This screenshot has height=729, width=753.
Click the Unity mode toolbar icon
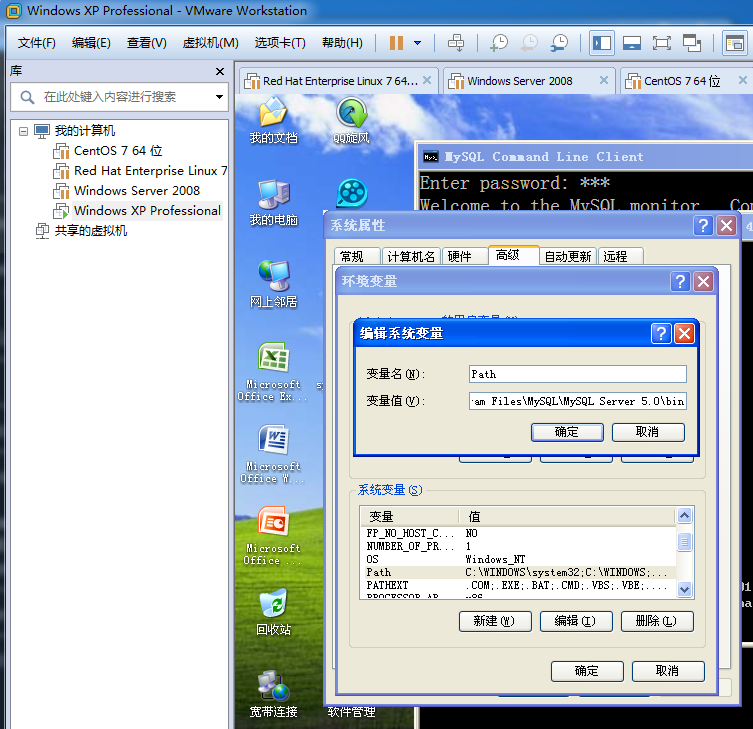pos(692,43)
